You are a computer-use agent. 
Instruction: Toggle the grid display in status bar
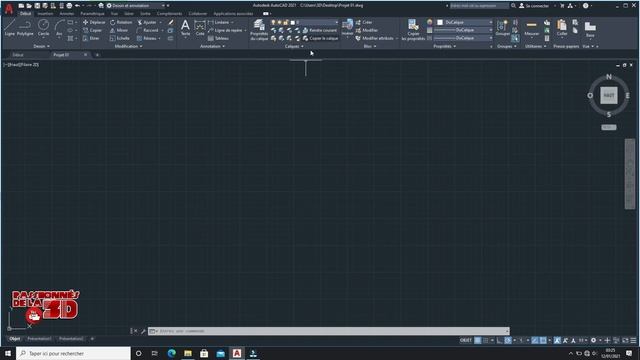478,340
